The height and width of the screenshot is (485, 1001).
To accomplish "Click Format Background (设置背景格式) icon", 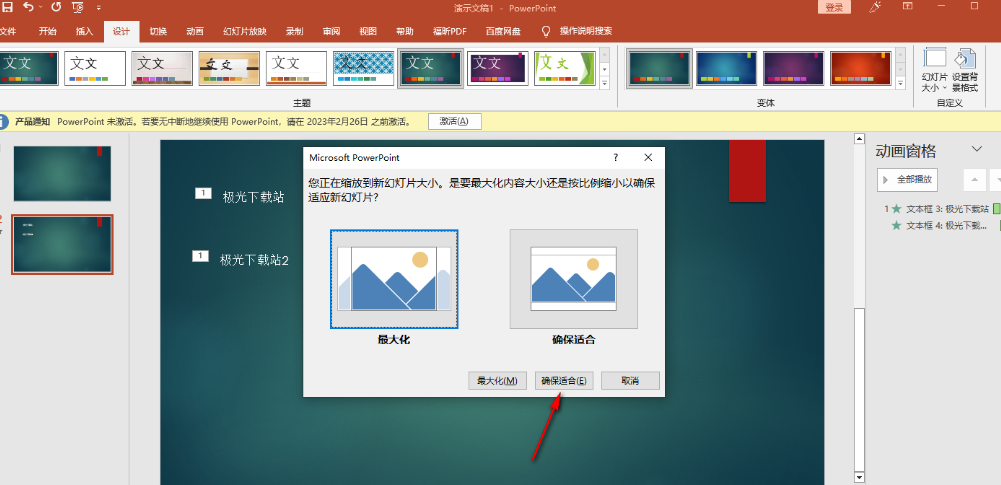I will click(965, 69).
